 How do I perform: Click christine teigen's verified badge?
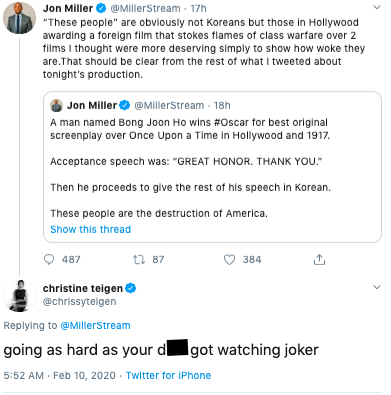pyautogui.click(x=131, y=288)
